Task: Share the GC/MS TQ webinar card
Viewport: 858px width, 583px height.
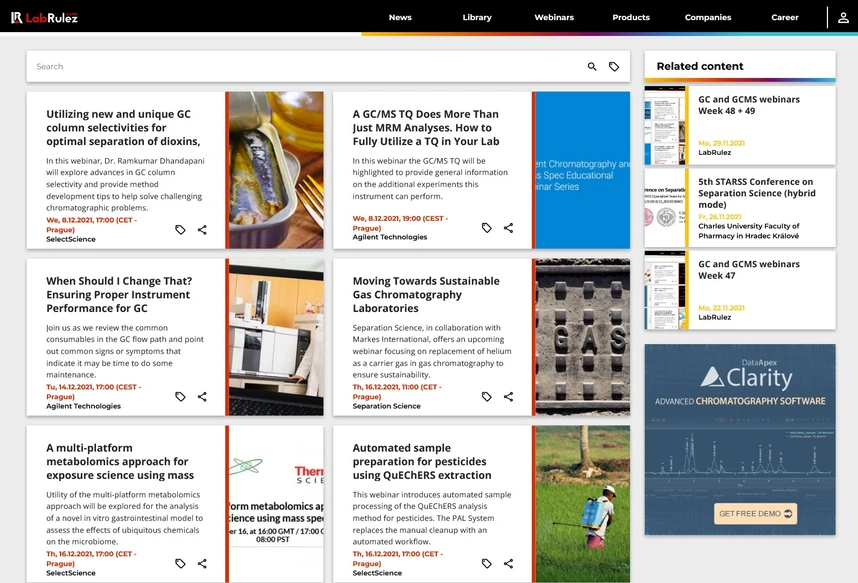Action: (x=508, y=228)
